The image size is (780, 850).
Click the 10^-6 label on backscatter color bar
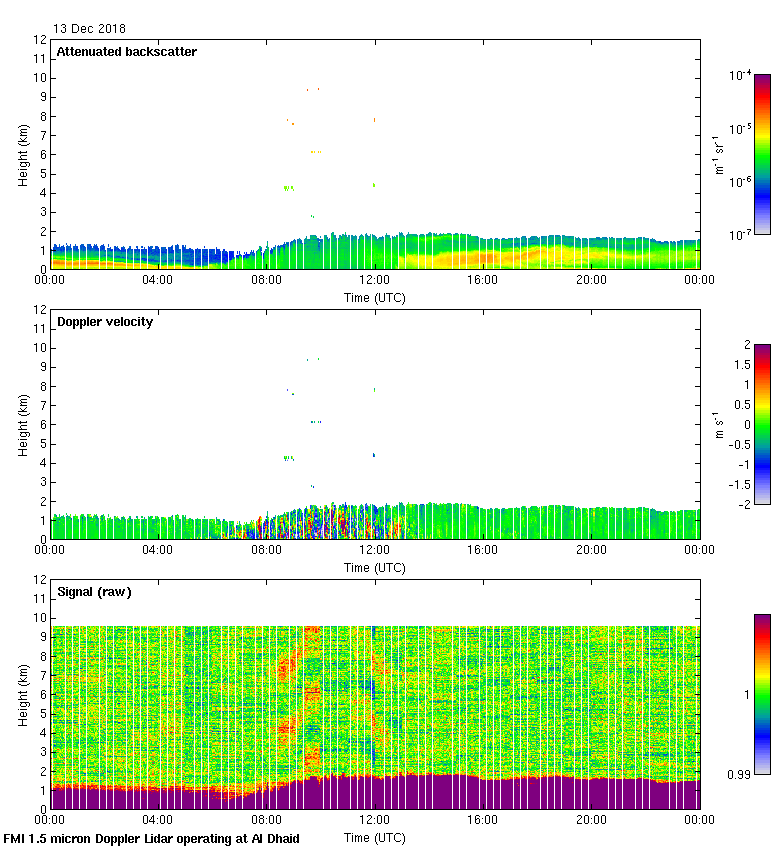coord(740,182)
